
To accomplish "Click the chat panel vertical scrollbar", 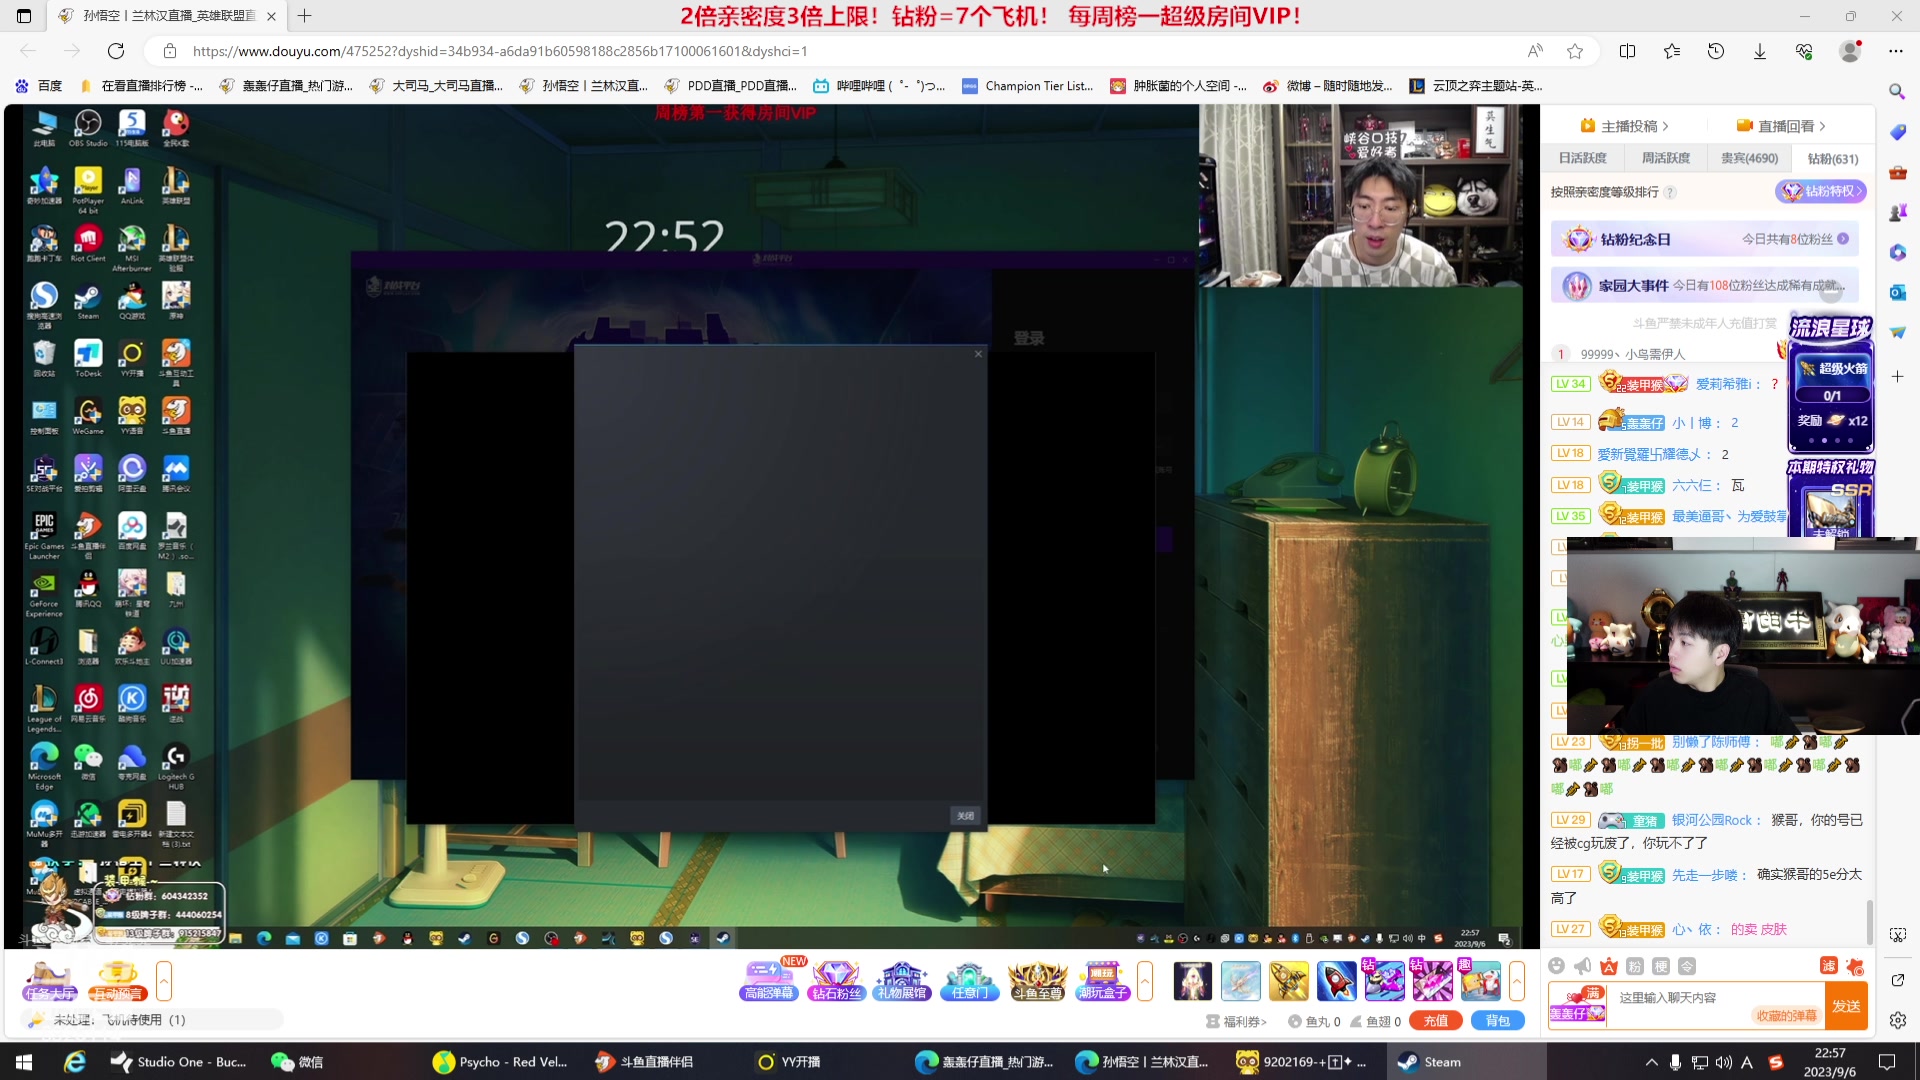I will point(1869,920).
